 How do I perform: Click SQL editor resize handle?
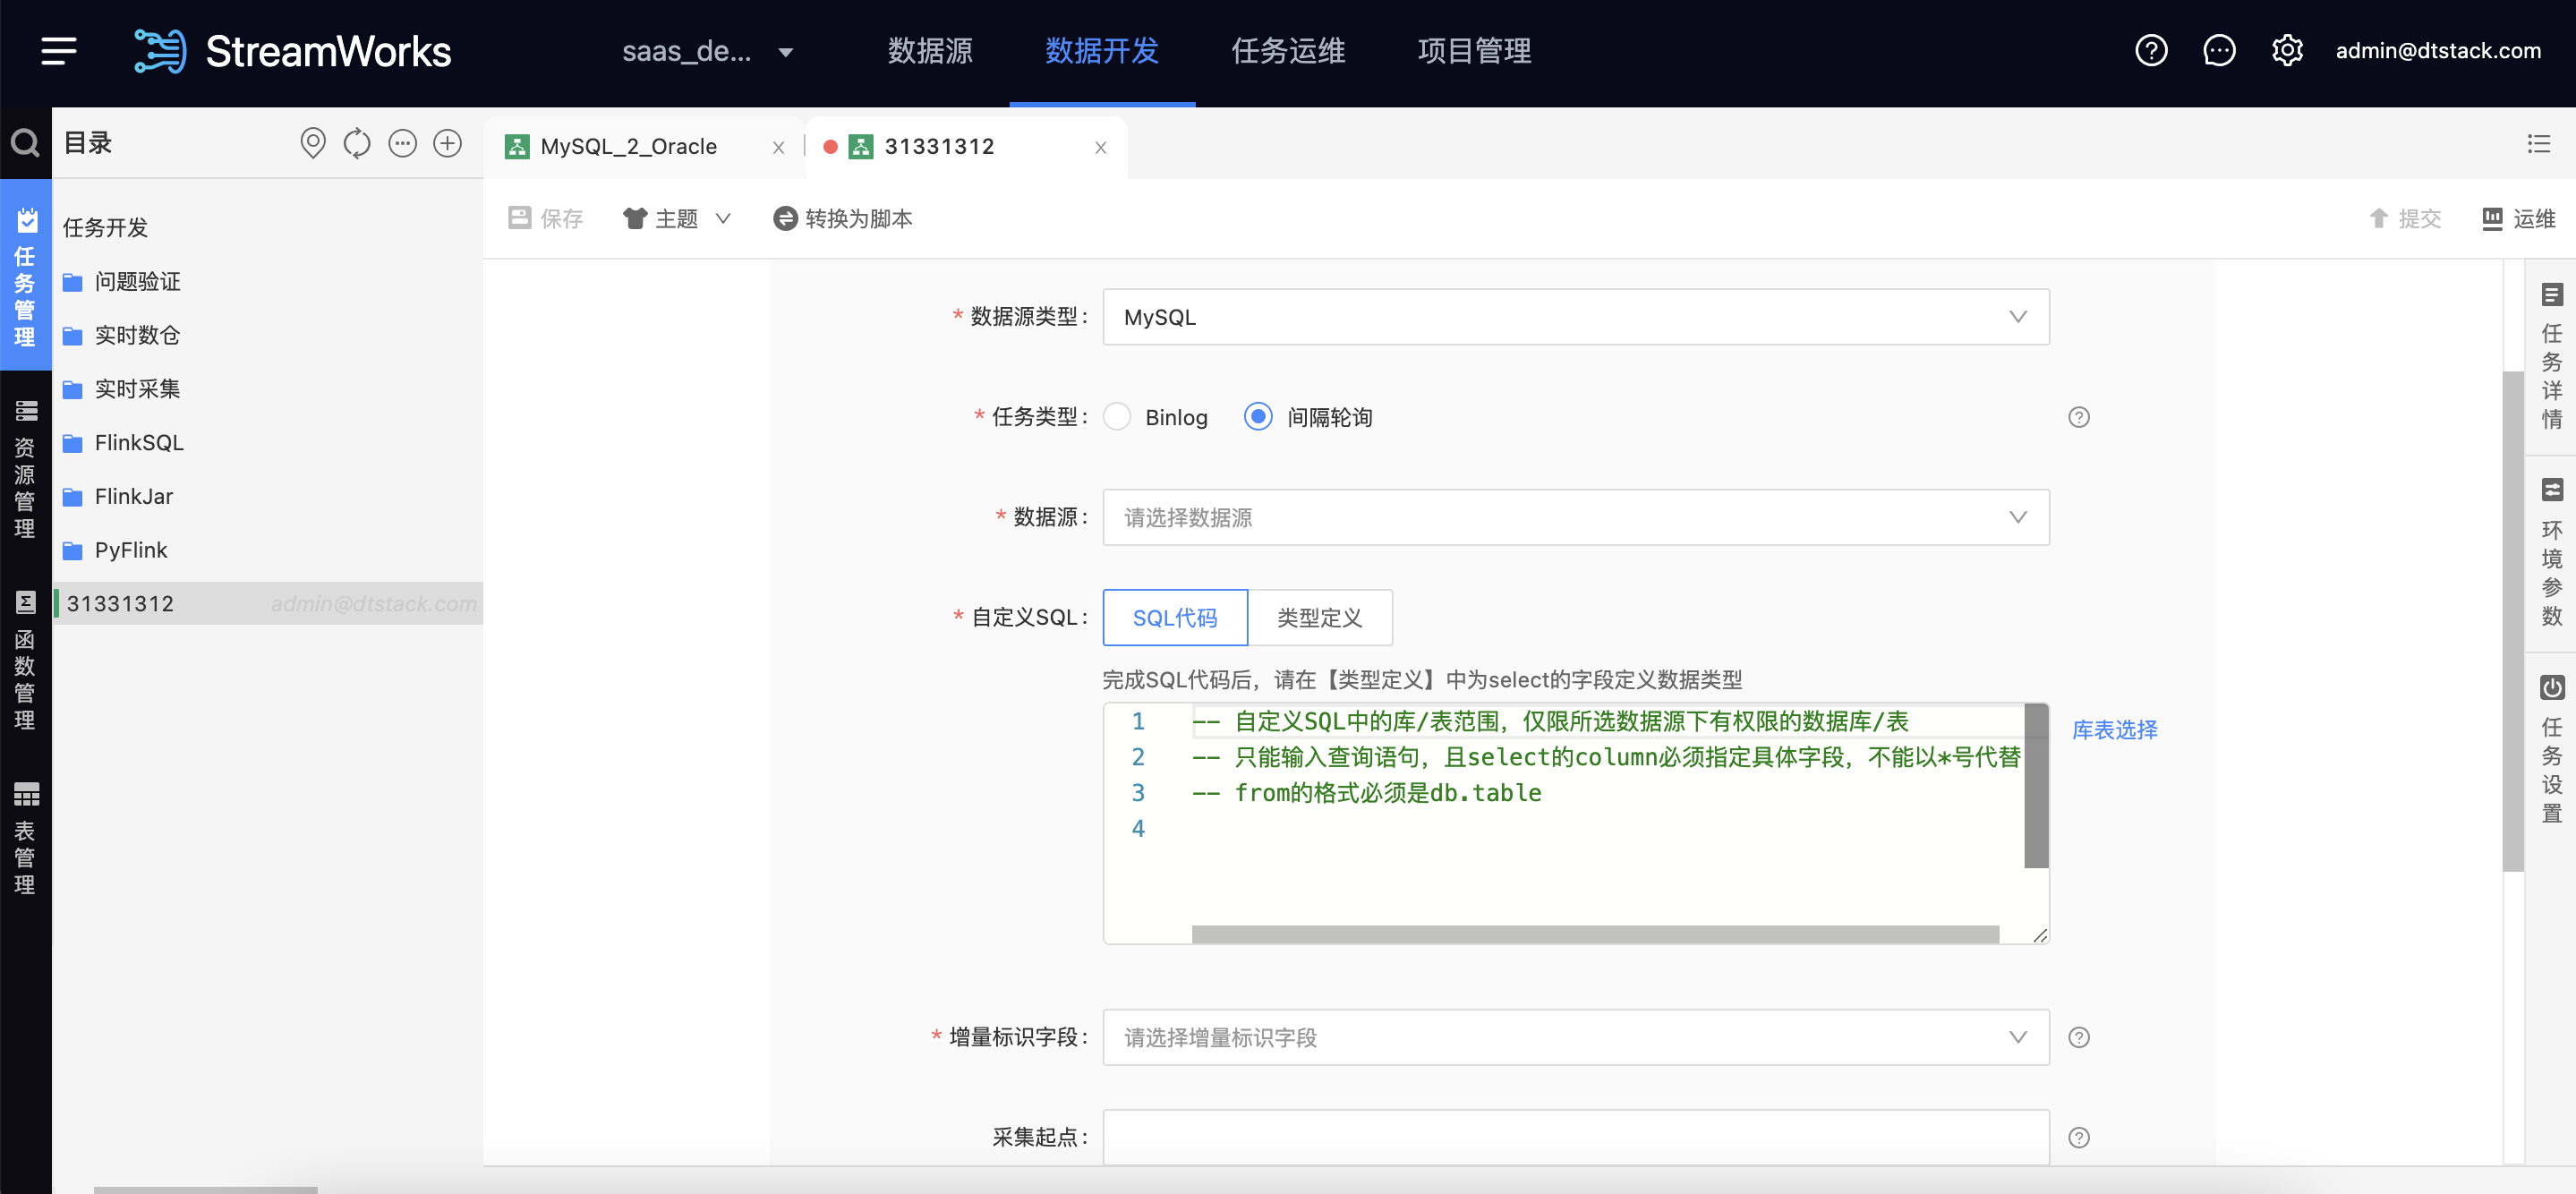(x=2040, y=935)
